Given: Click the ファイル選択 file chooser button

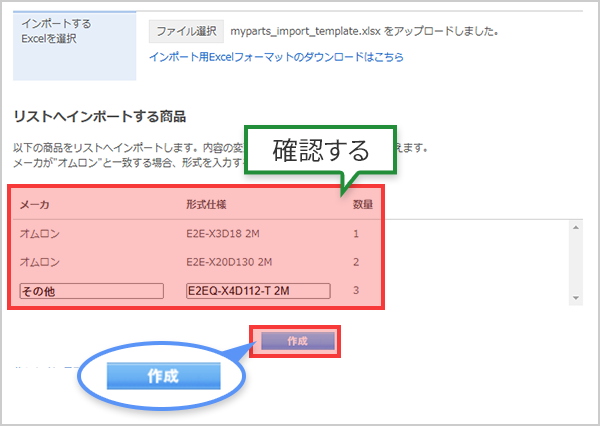Looking at the screenshot, I should point(186,31).
